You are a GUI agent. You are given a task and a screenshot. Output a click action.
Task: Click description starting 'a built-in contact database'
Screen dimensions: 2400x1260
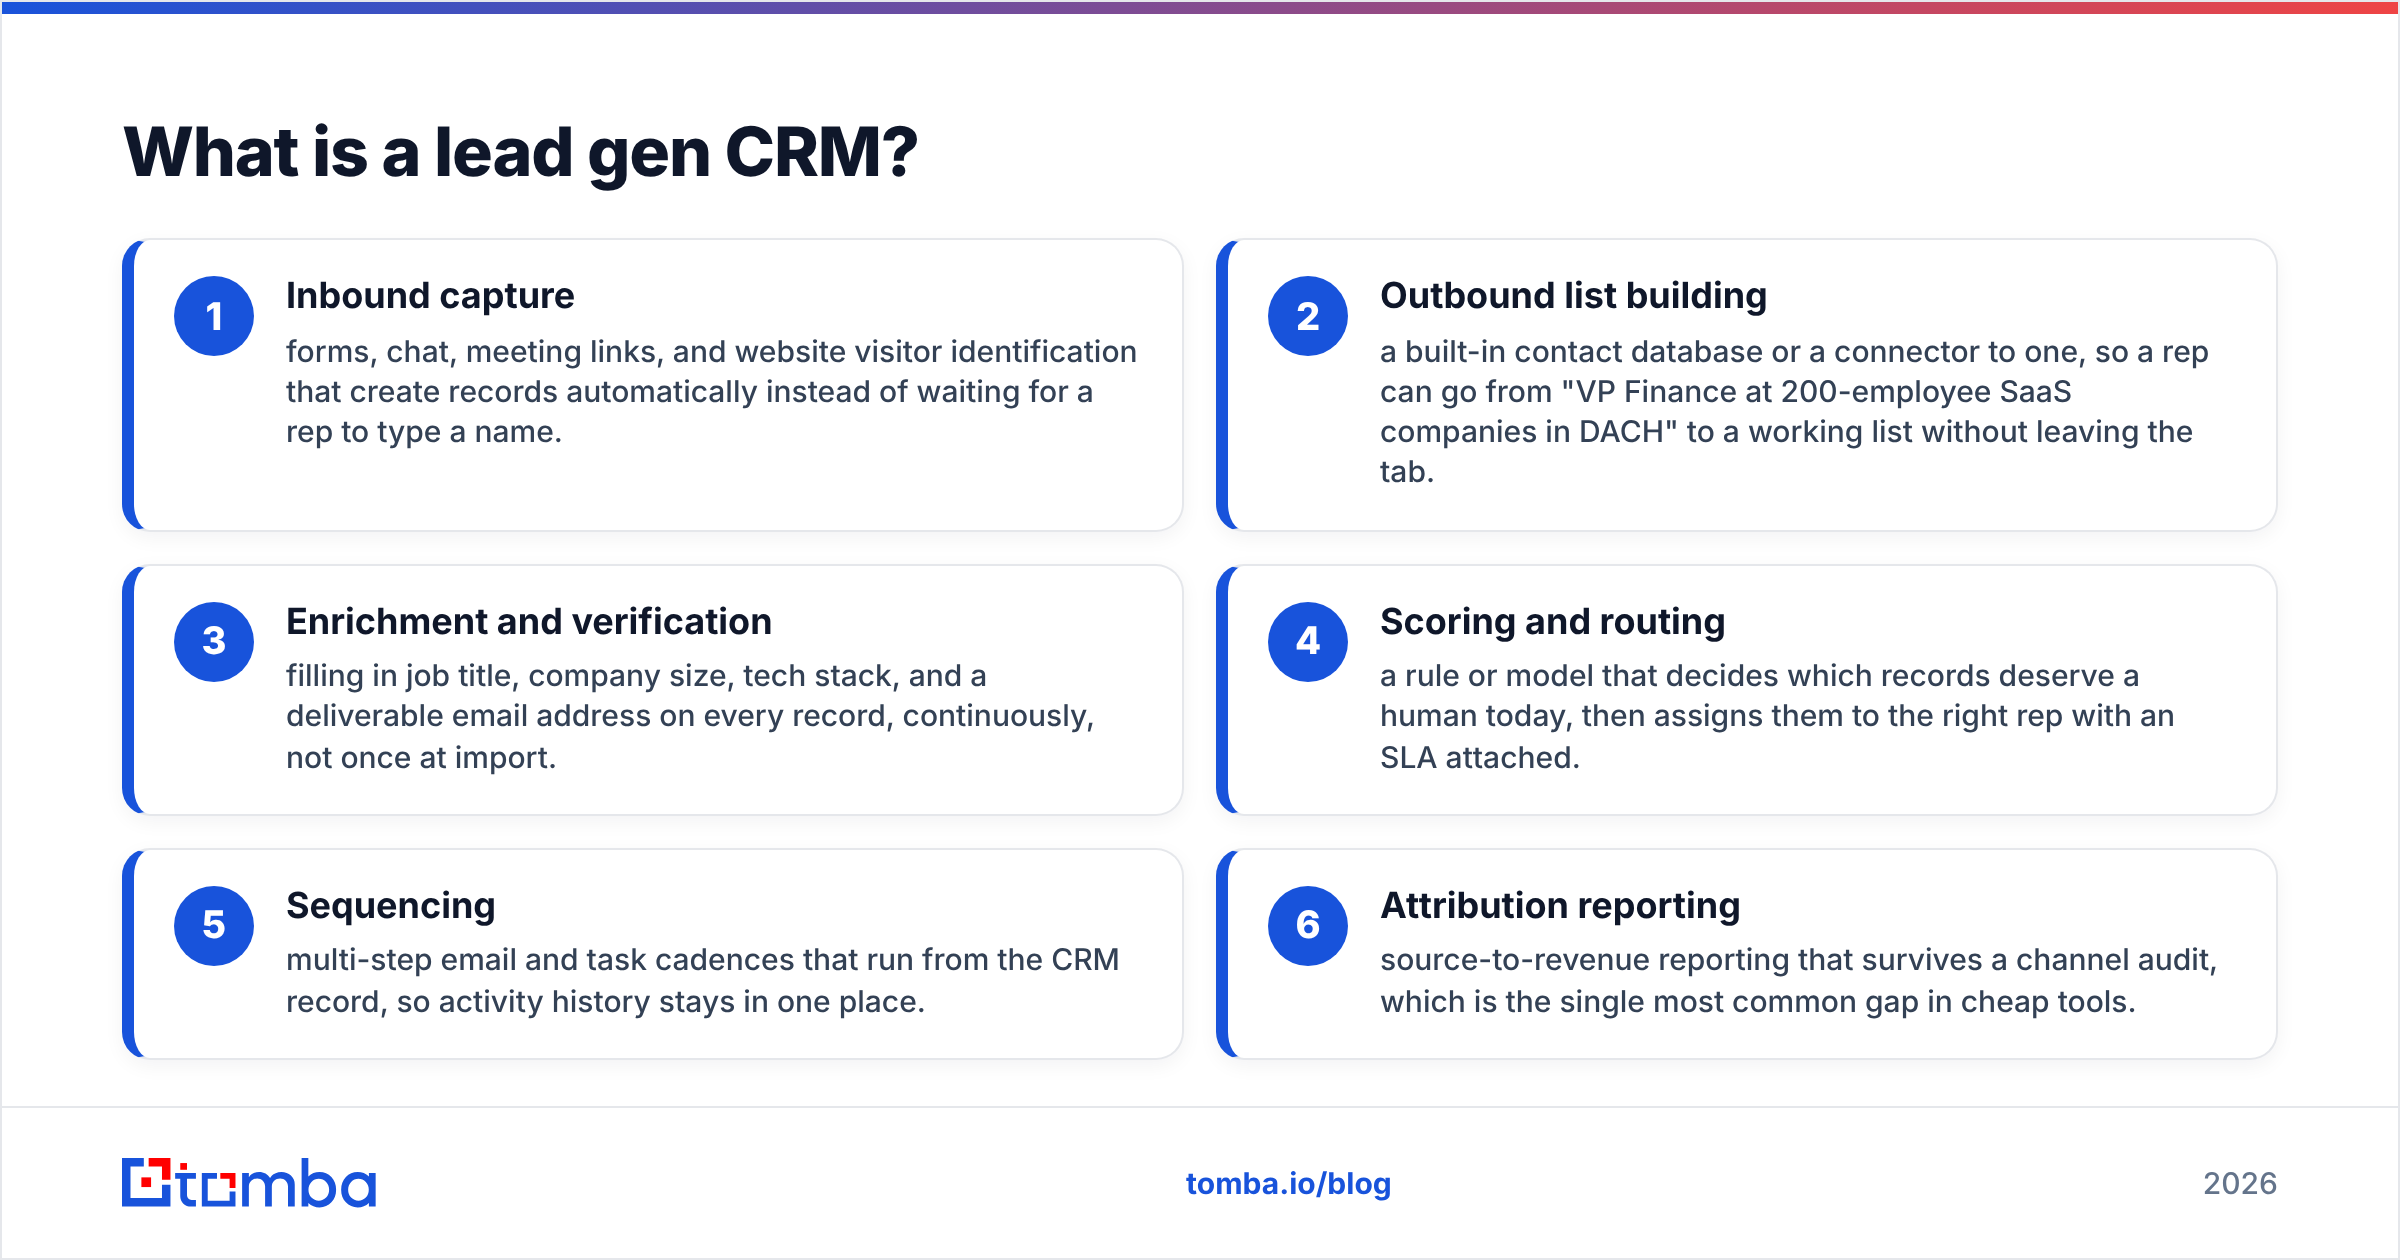tap(1794, 412)
